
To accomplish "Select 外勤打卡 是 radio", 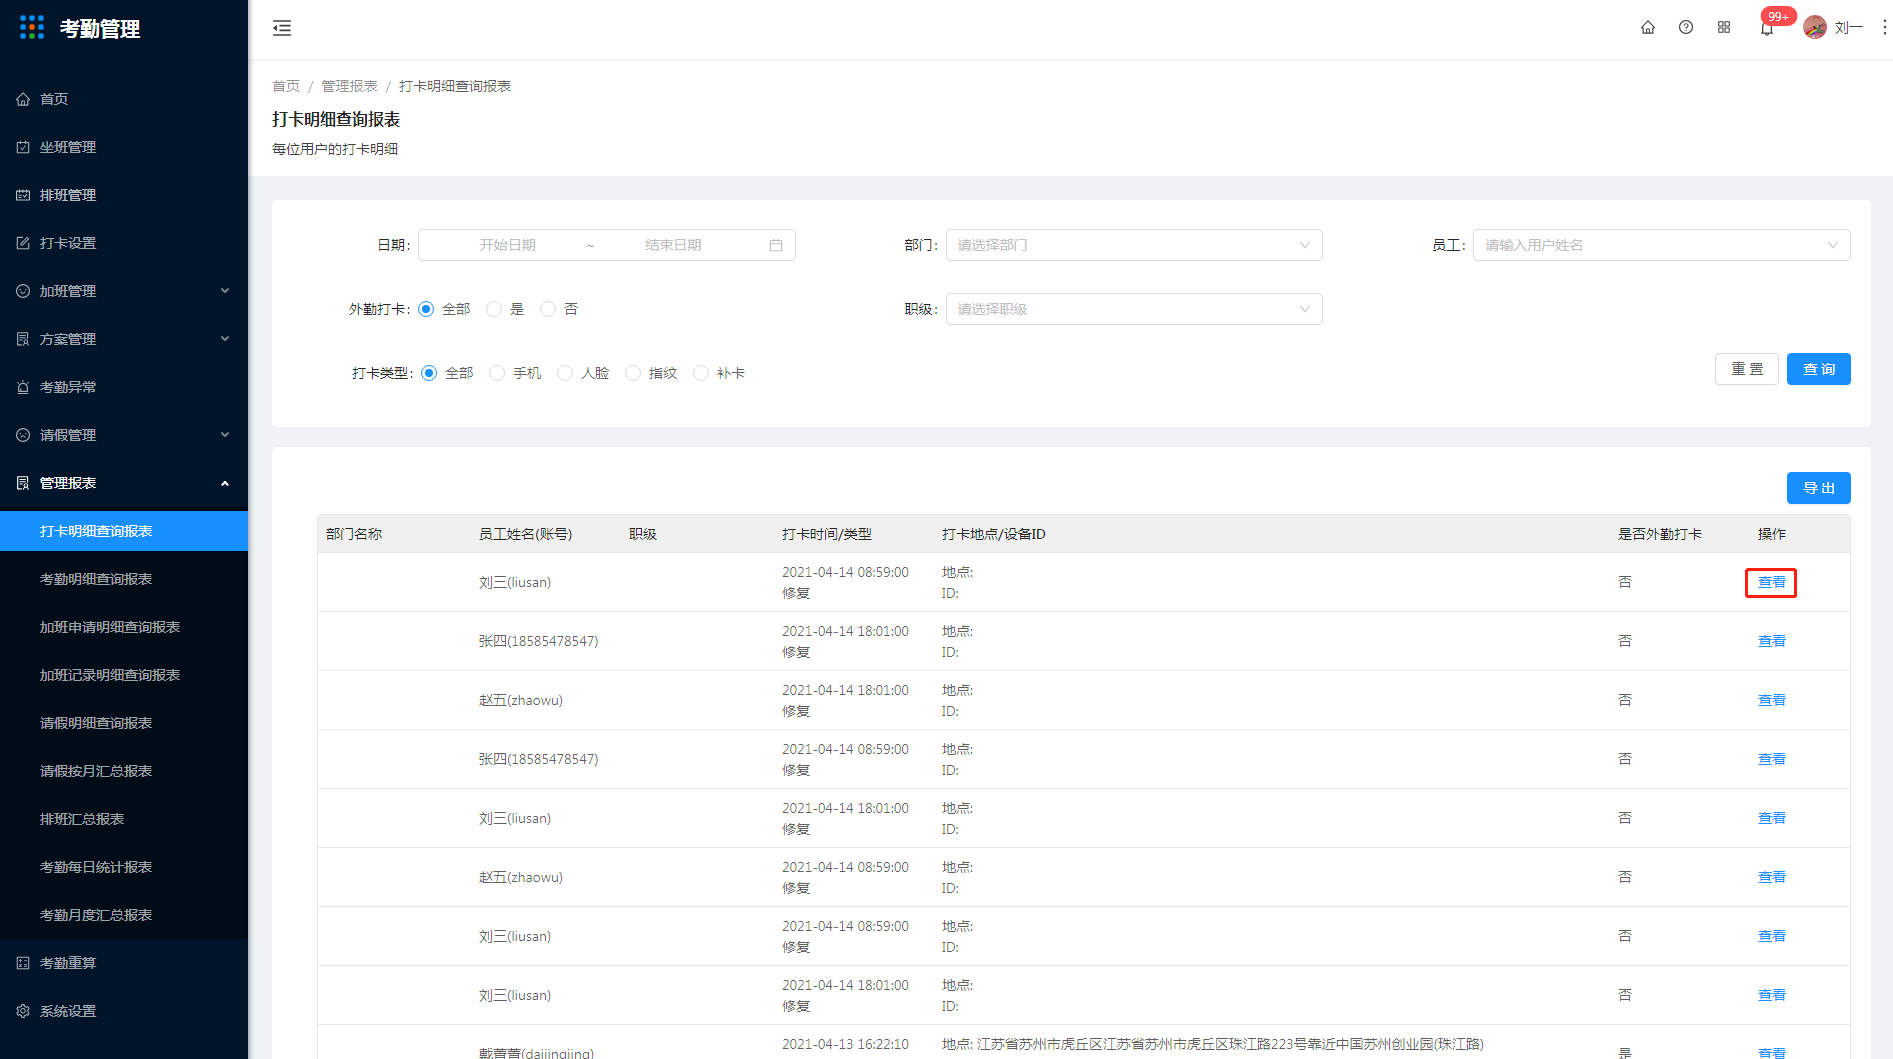I will click(x=494, y=309).
